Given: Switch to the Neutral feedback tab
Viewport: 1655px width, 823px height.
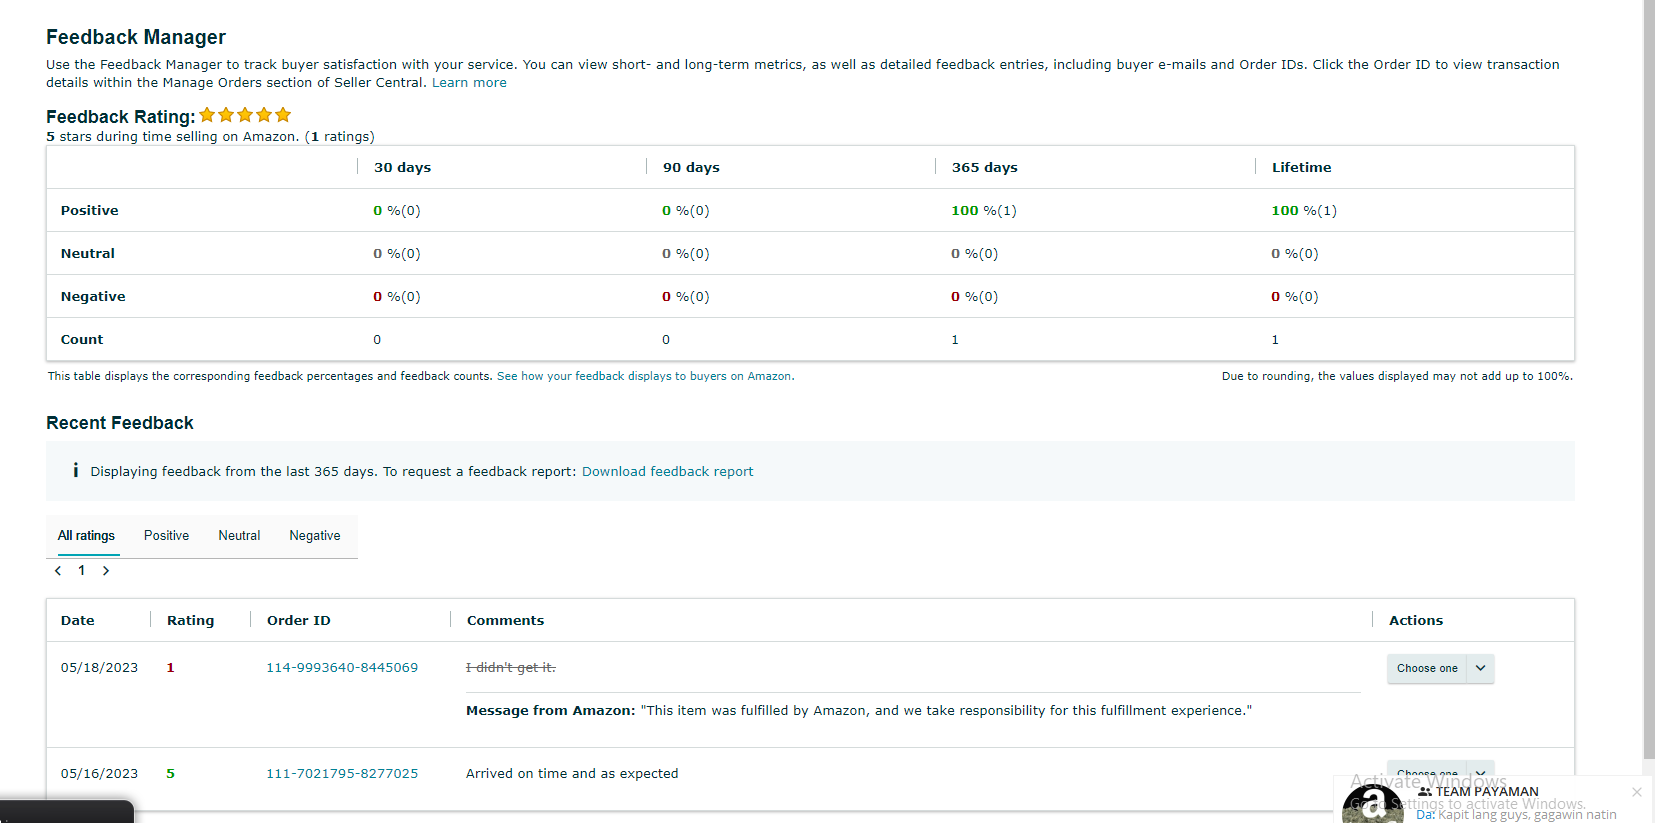Looking at the screenshot, I should 239,536.
